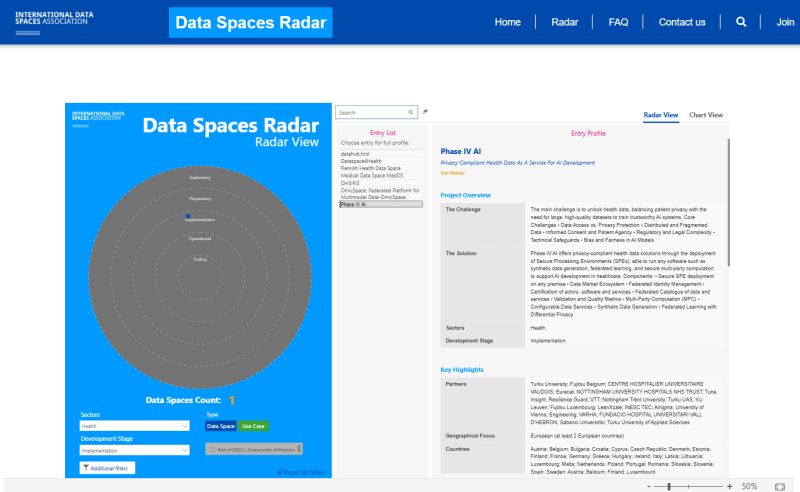This screenshot has width=800, height=492.
Task: Open the Sectors dropdown
Action: [134, 426]
